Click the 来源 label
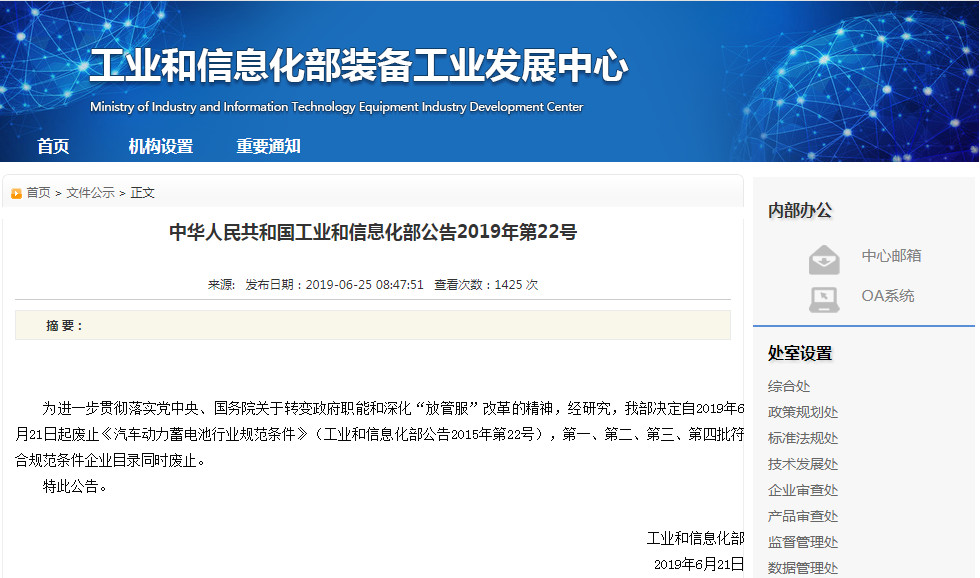Image resolution: width=980 pixels, height=578 pixels. pos(221,285)
